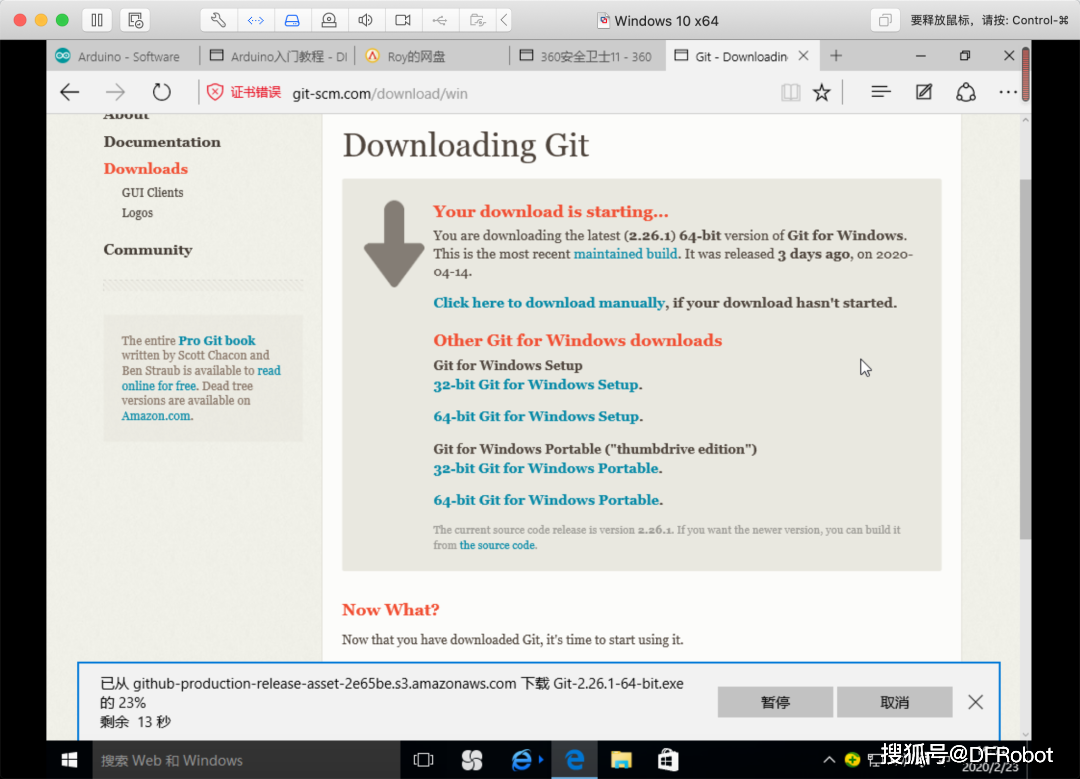The width and height of the screenshot is (1080, 779).
Task: Click the share icon in the Edge toolbar
Action: pos(966,92)
